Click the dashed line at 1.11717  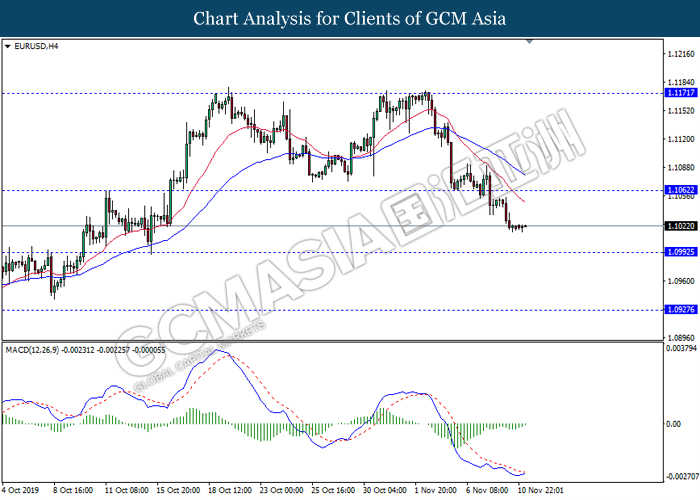point(332,94)
